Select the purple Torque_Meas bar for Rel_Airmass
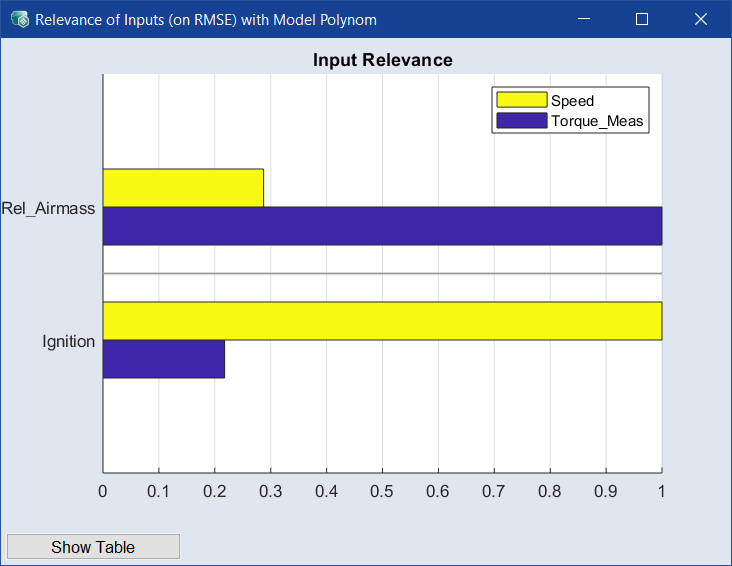 (382, 226)
